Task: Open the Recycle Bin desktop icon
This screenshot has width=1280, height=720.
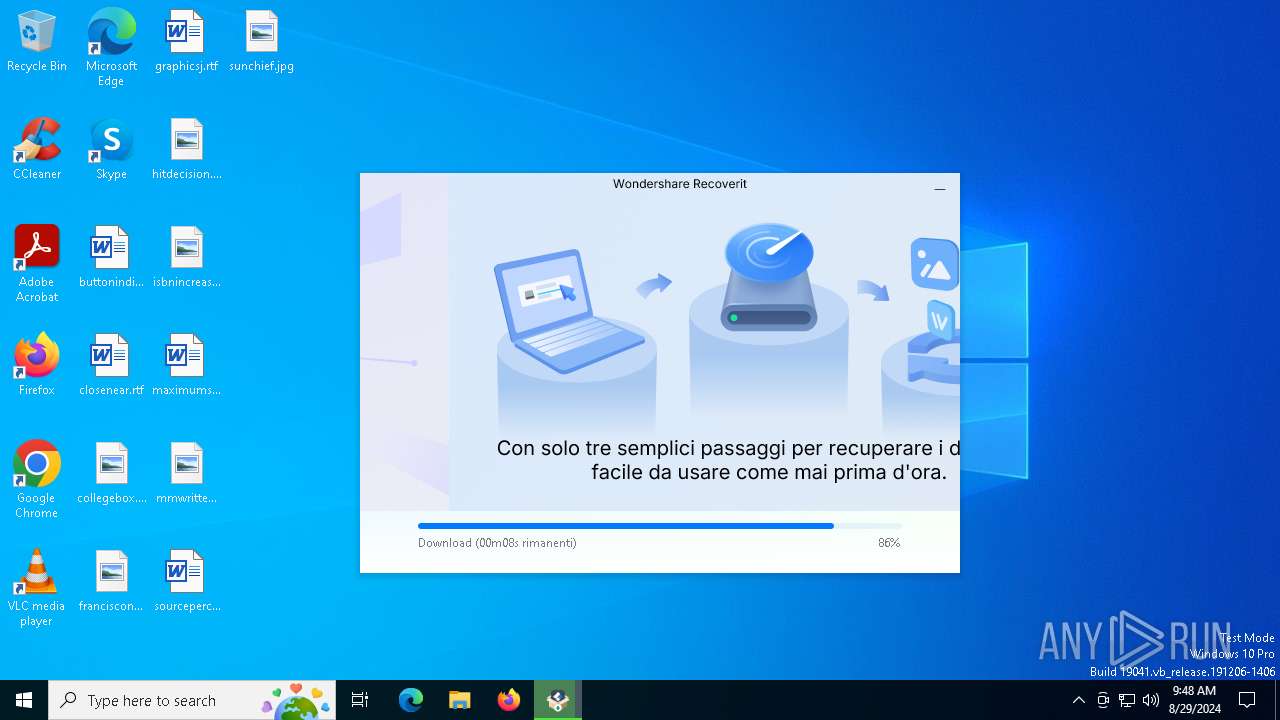Action: click(x=37, y=42)
